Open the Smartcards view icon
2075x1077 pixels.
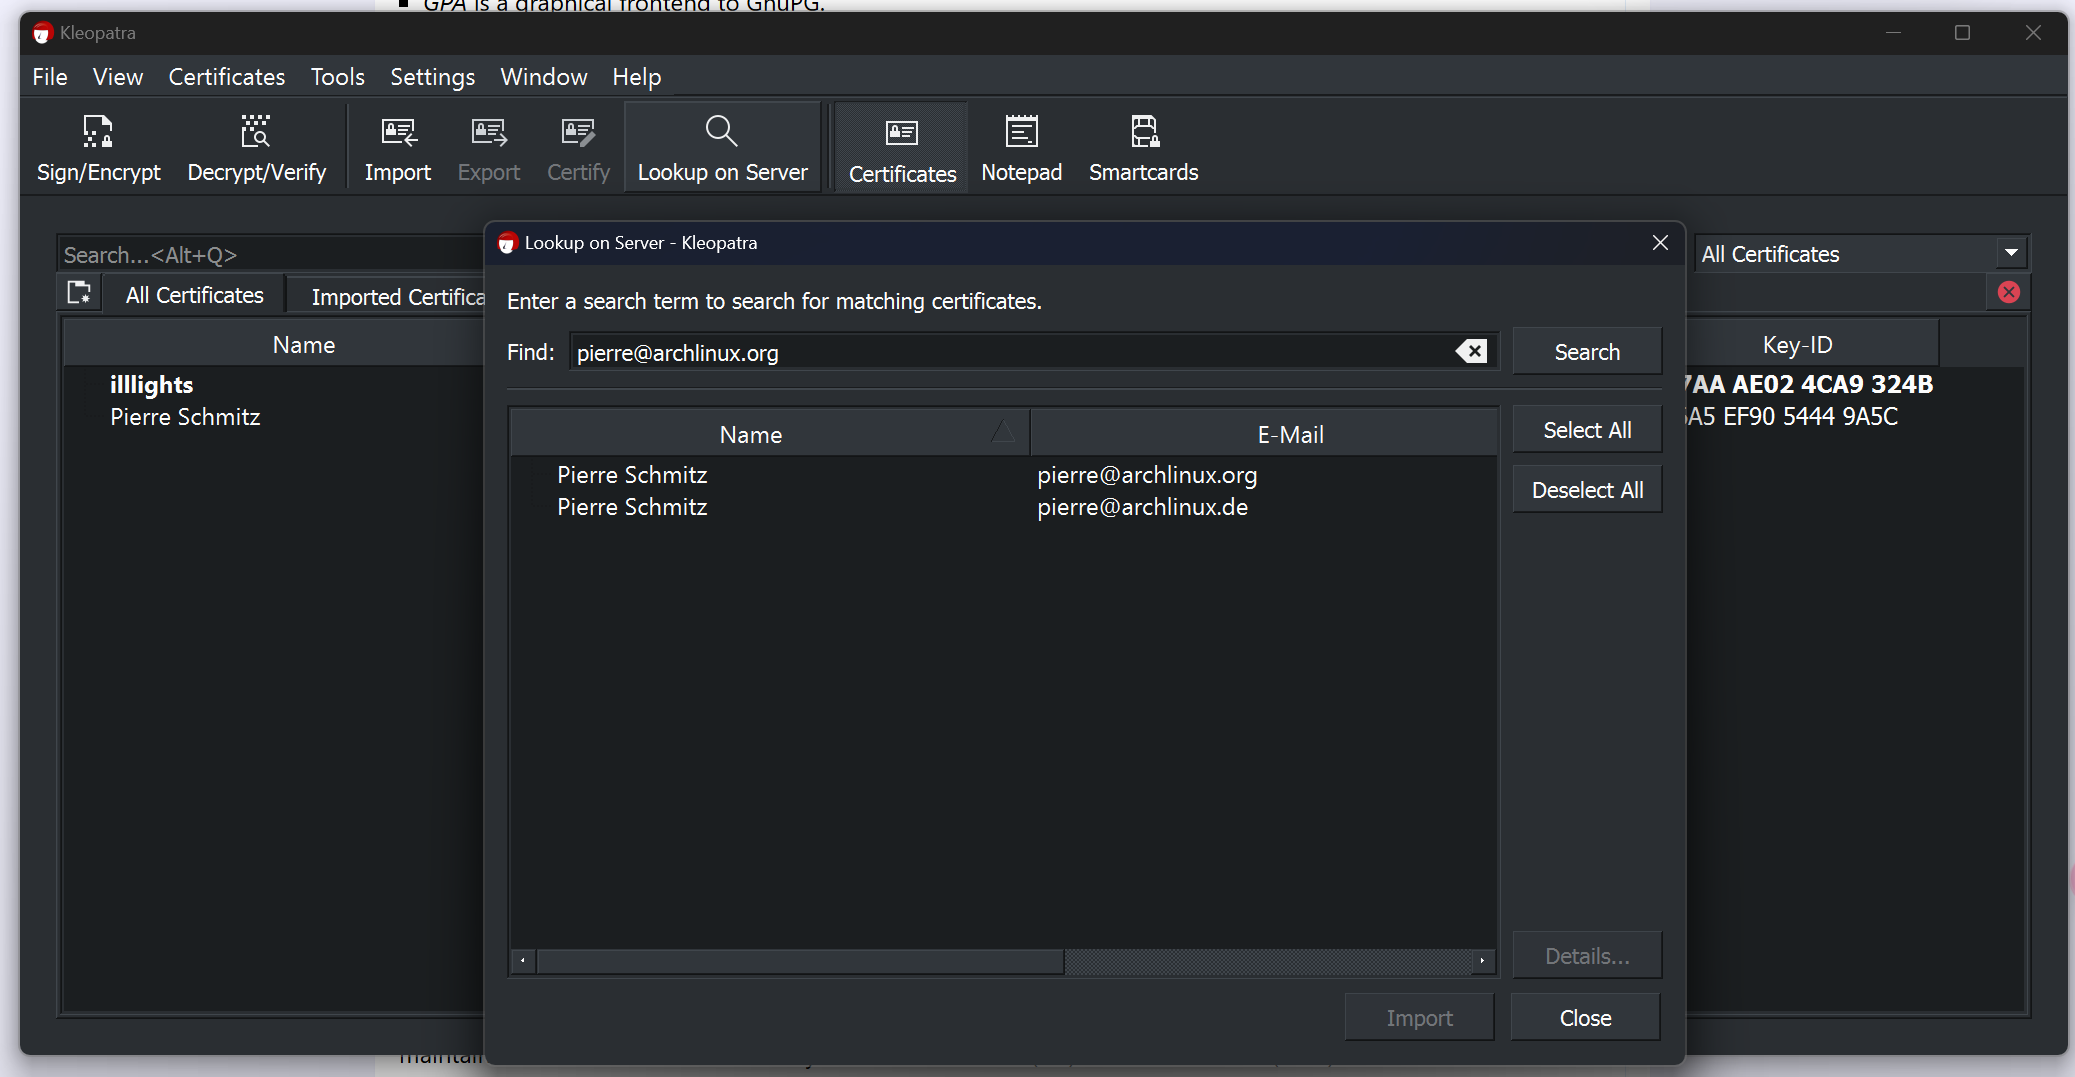click(x=1143, y=132)
